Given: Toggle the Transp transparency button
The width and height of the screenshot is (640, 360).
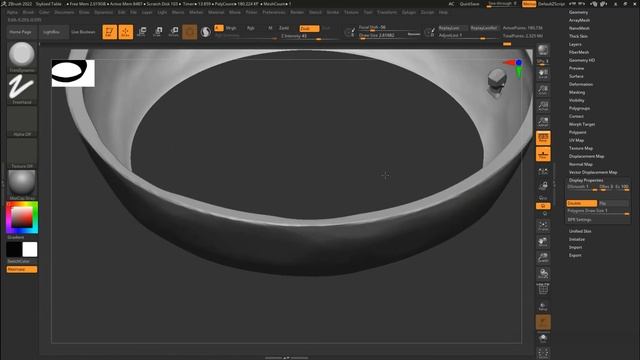Looking at the screenshot, I should [543, 306].
